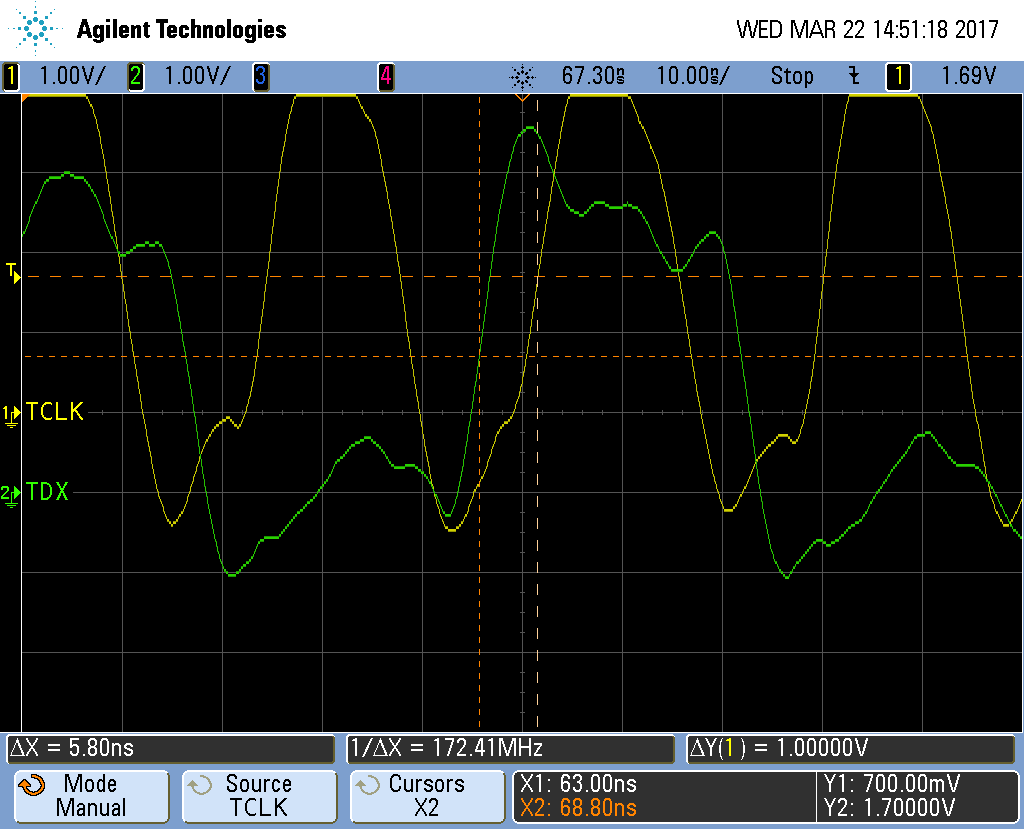
Task: Toggle the Stop acquisition status
Action: pyautogui.click(x=791, y=76)
